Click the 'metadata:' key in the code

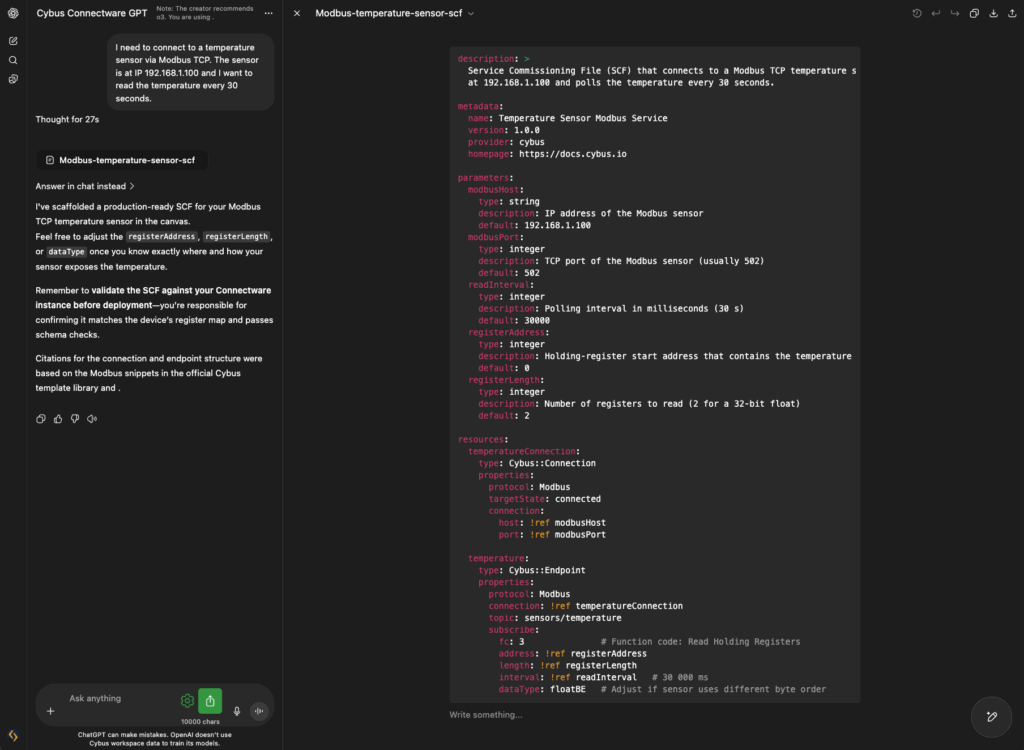pos(481,106)
